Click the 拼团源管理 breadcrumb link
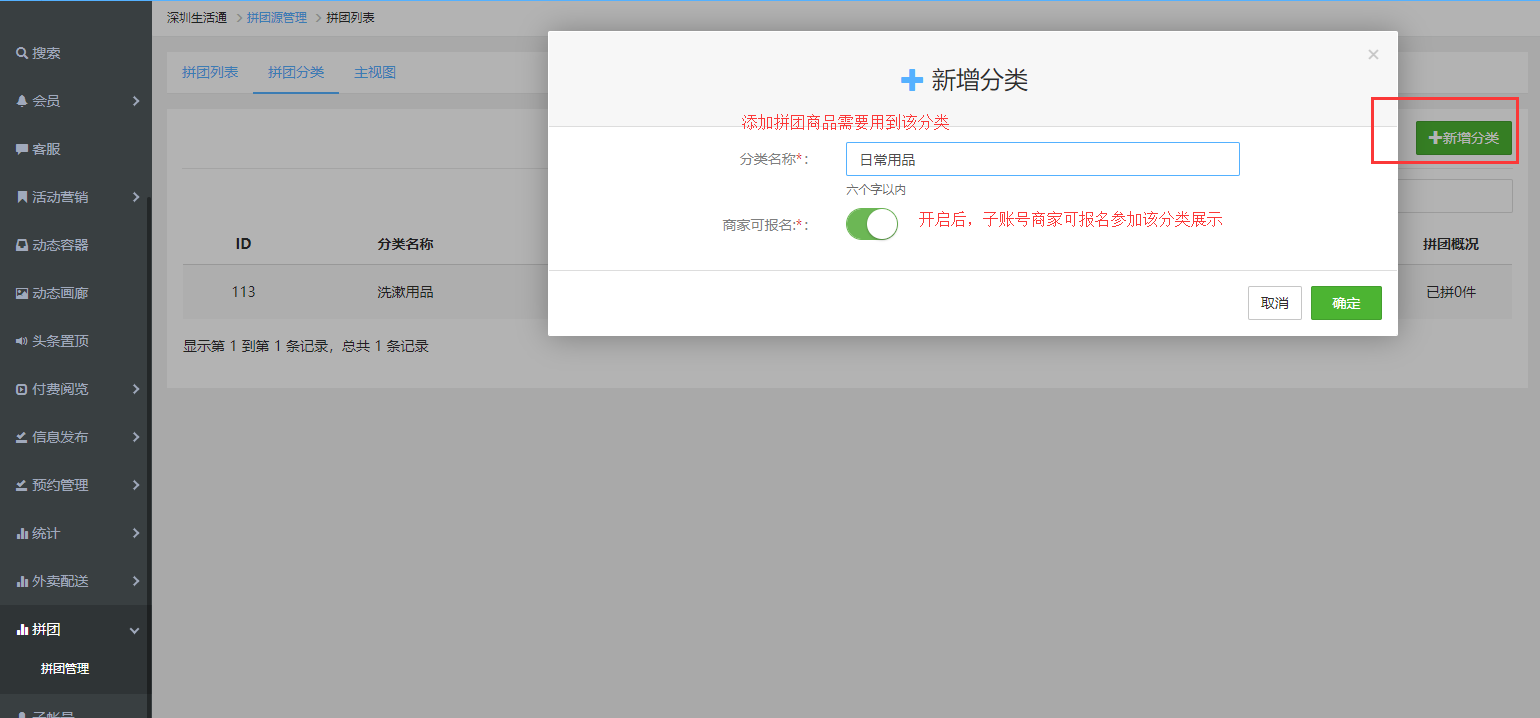This screenshot has height=718, width=1540. 277,18
